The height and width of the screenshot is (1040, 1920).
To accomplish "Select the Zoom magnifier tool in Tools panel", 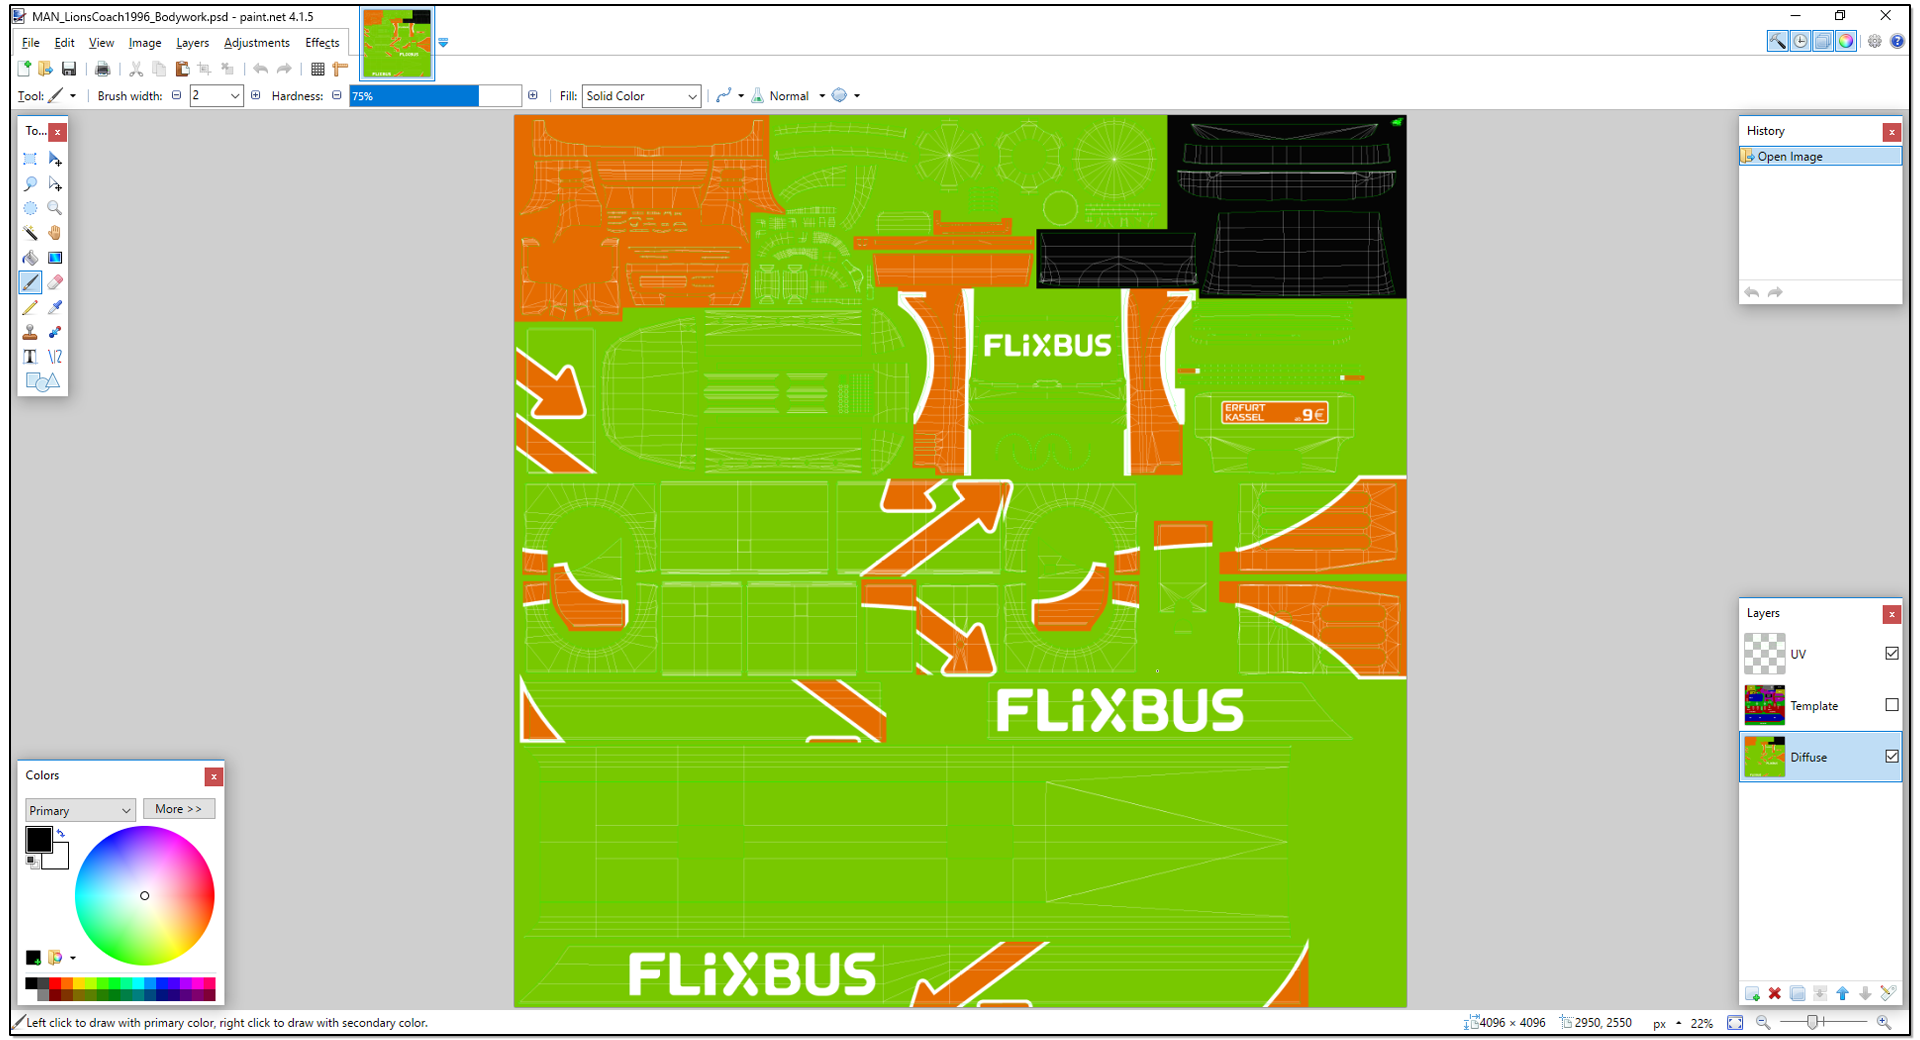I will [55, 208].
